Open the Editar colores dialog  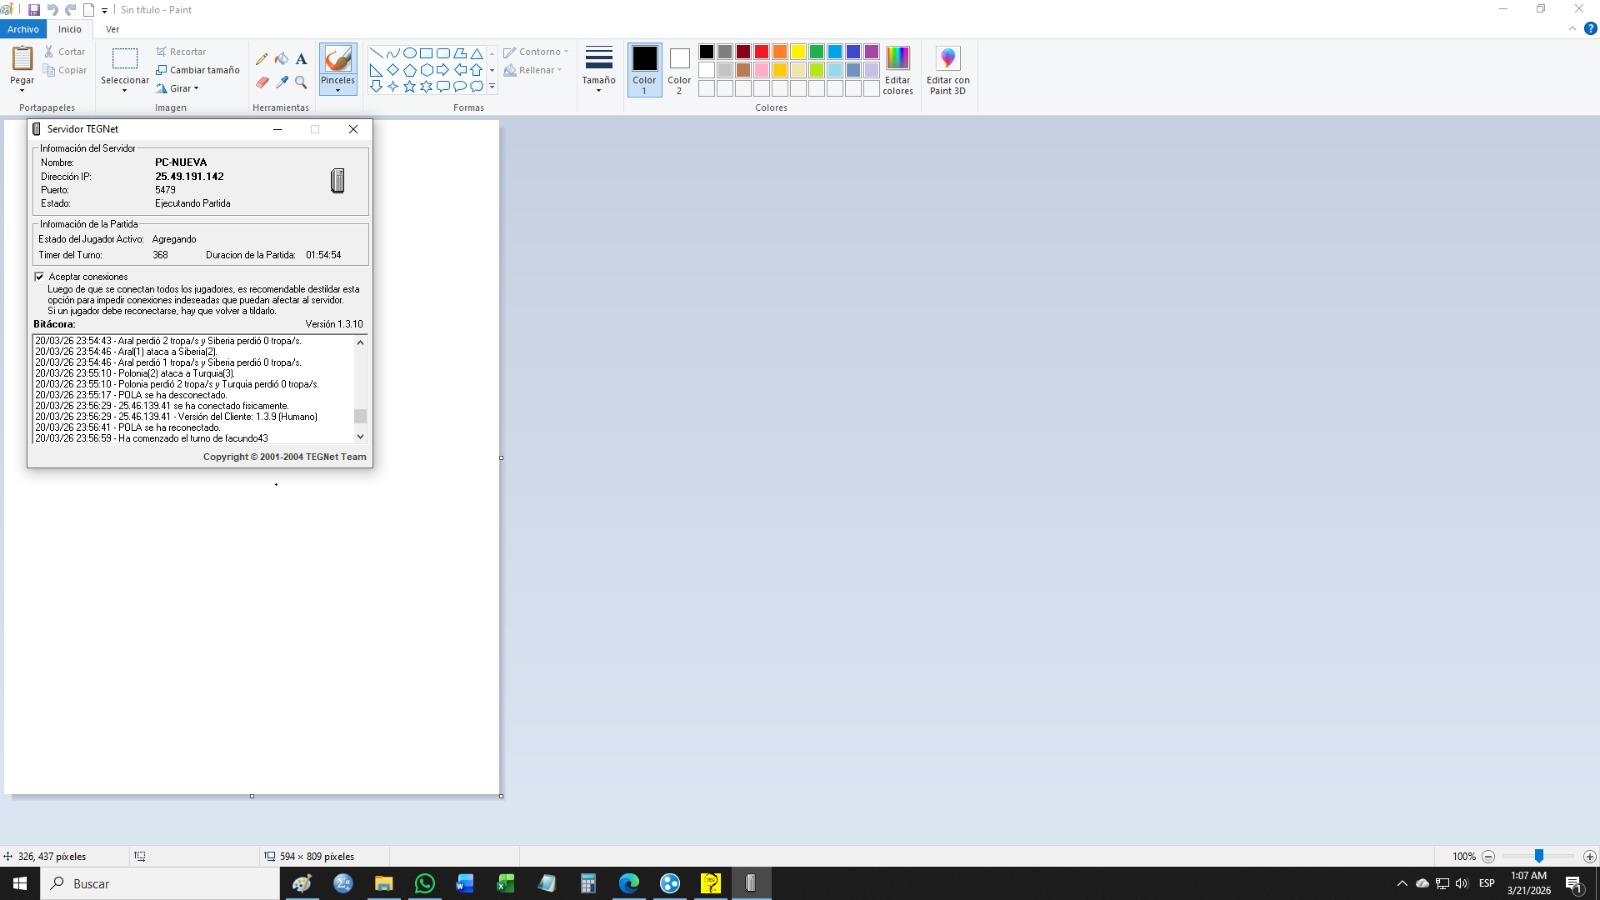(897, 70)
